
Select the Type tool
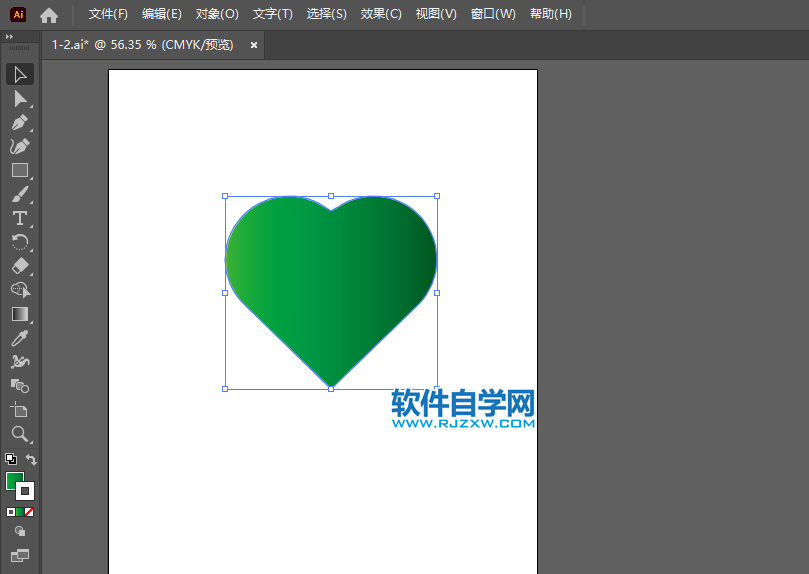tap(20, 218)
